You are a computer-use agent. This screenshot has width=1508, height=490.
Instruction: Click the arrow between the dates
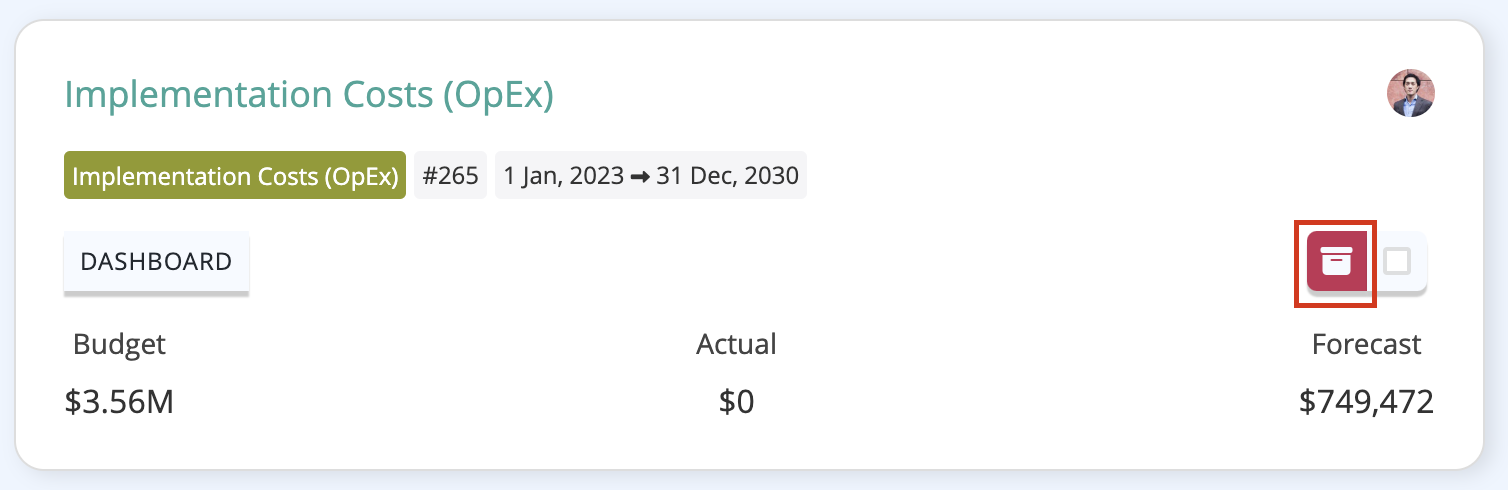click(x=640, y=177)
